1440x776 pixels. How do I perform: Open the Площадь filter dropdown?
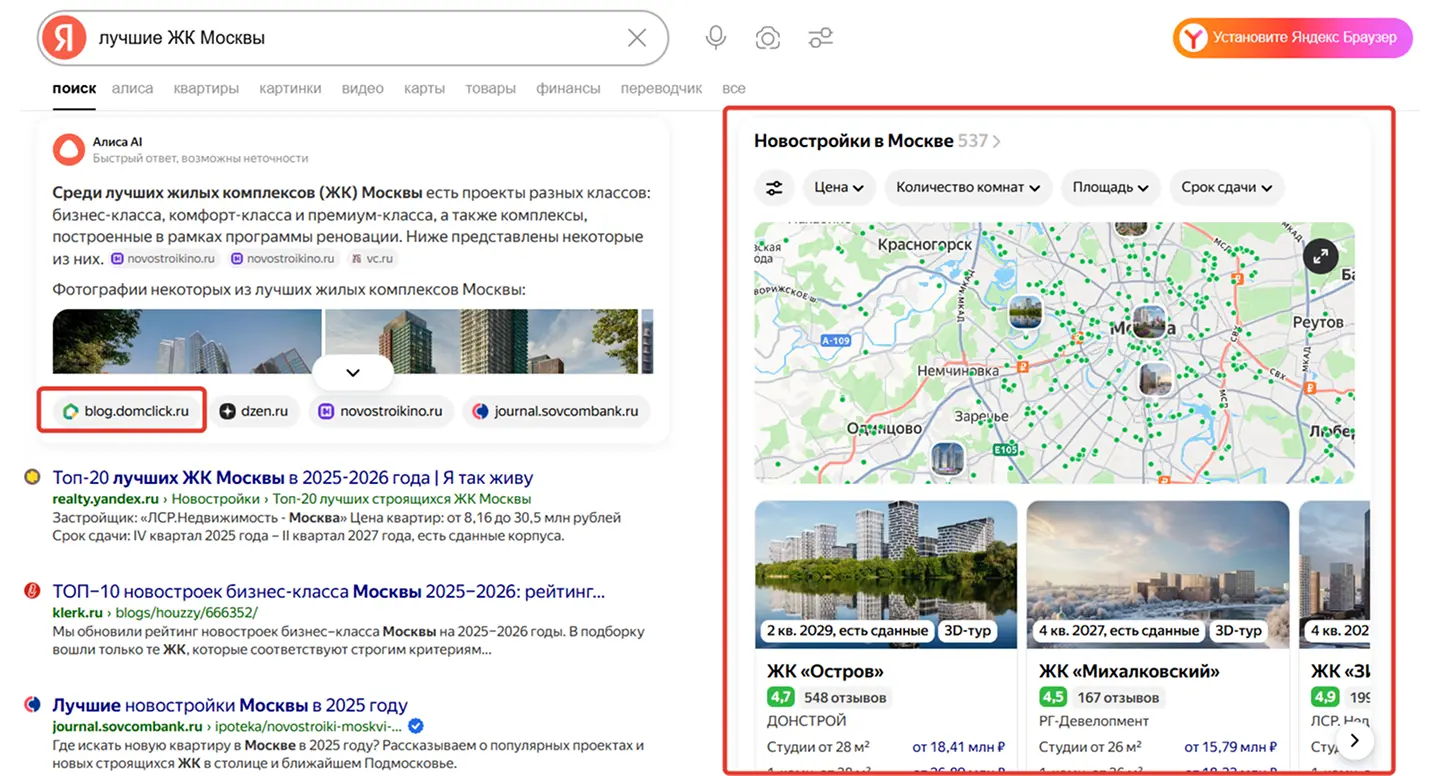[x=1111, y=187]
